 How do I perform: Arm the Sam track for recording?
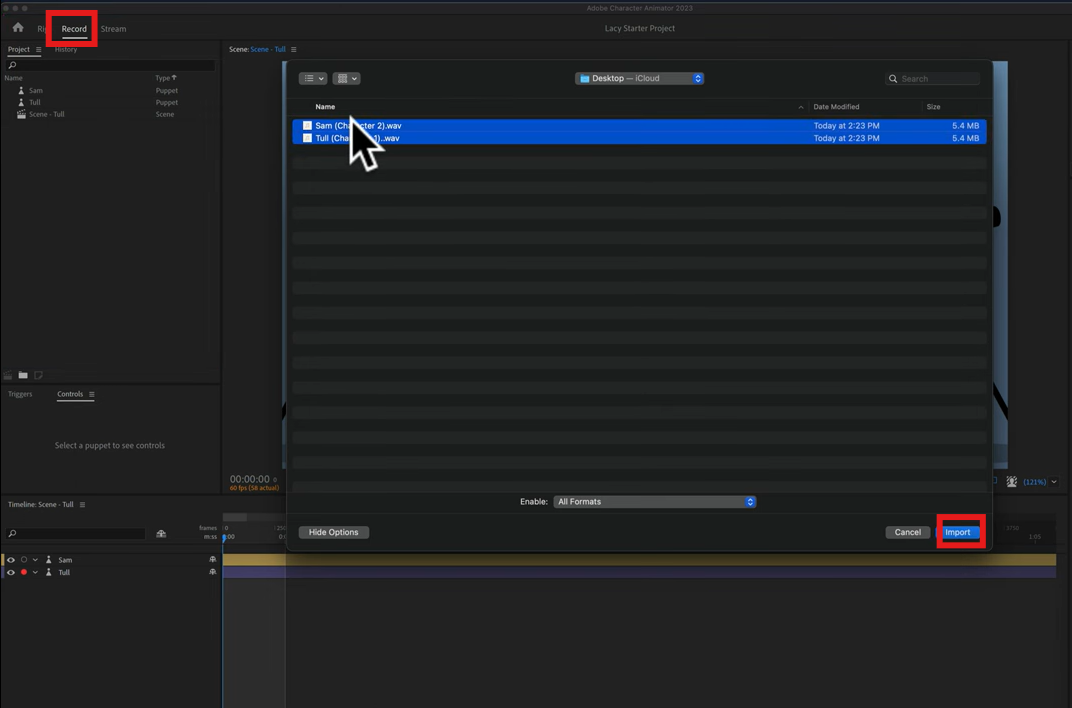click(x=23, y=560)
